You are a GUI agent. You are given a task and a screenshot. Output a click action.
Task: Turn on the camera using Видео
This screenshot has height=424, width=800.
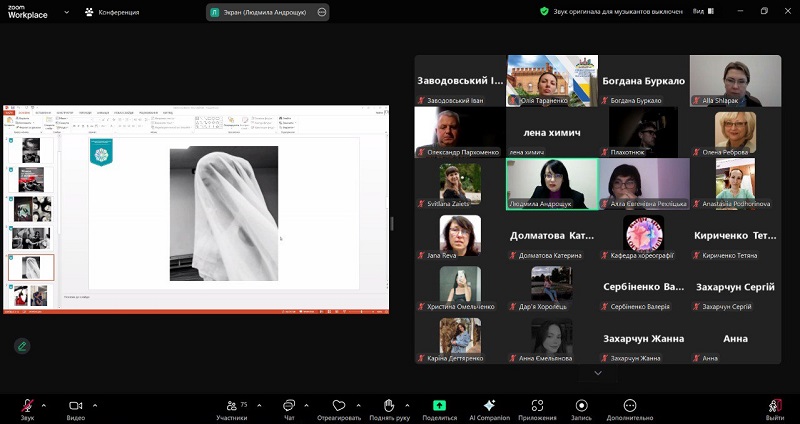tap(75, 406)
